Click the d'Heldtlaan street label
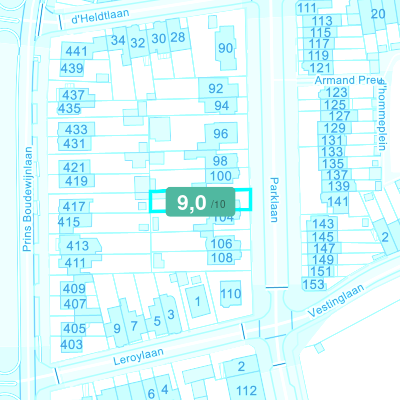Viewport: 400px width, 400px height. pyautogui.click(x=100, y=16)
